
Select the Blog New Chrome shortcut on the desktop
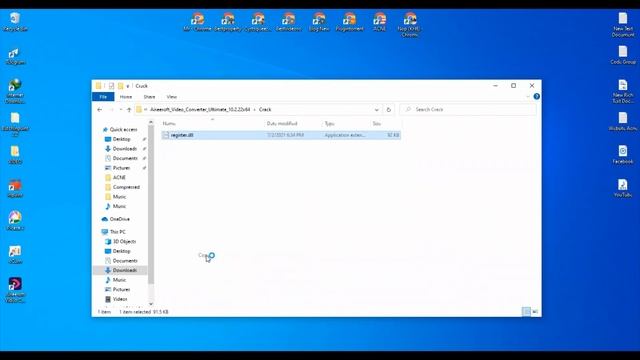(x=319, y=22)
